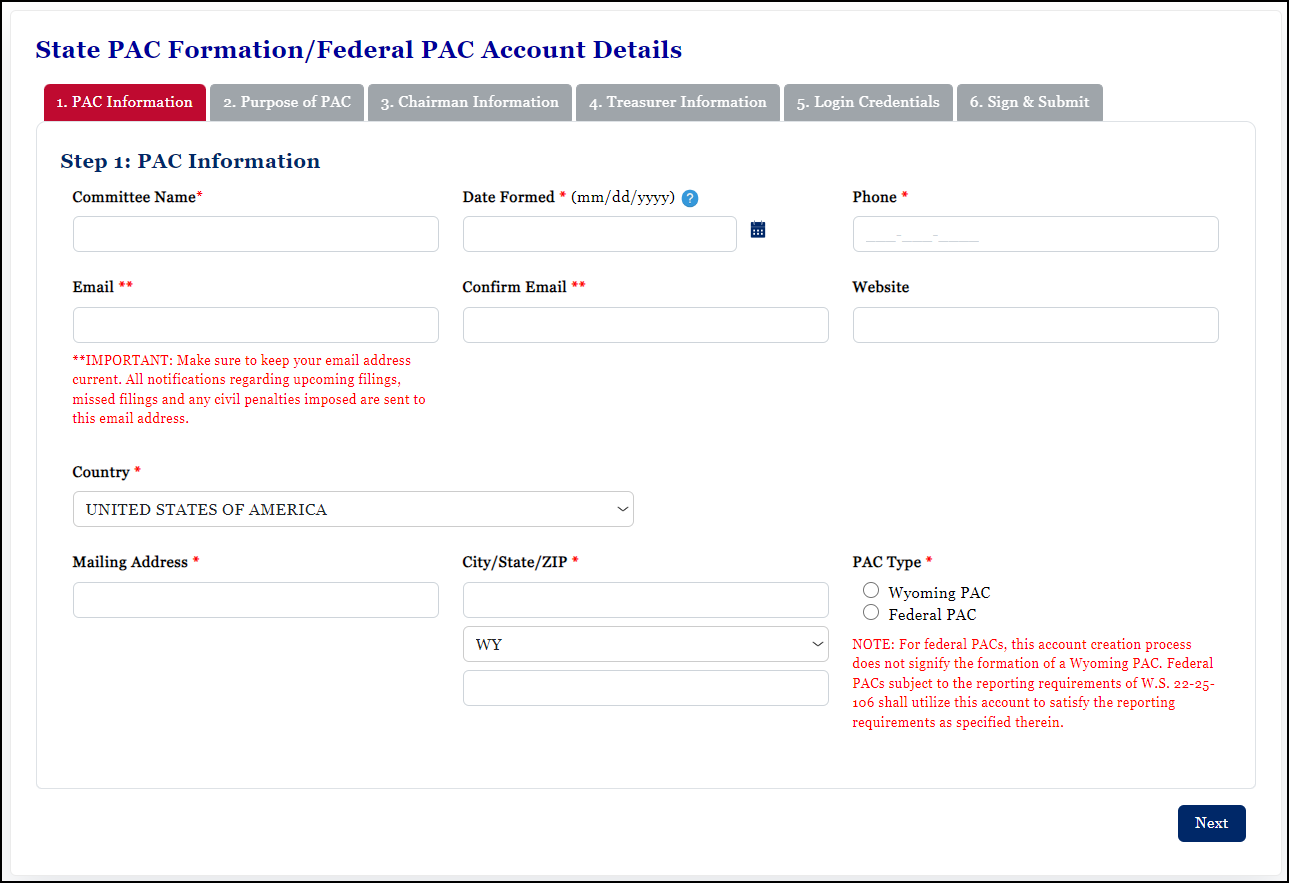Switch to the Purpose of PAC tab

286,102
